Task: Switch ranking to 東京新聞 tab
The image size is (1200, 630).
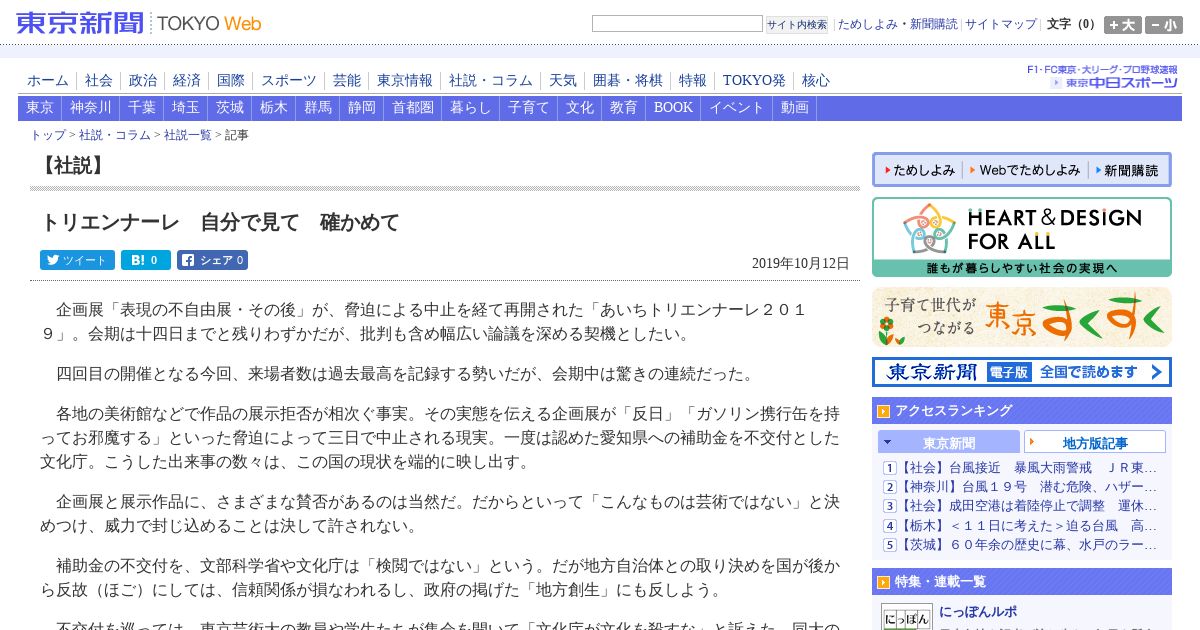Action: click(x=949, y=442)
